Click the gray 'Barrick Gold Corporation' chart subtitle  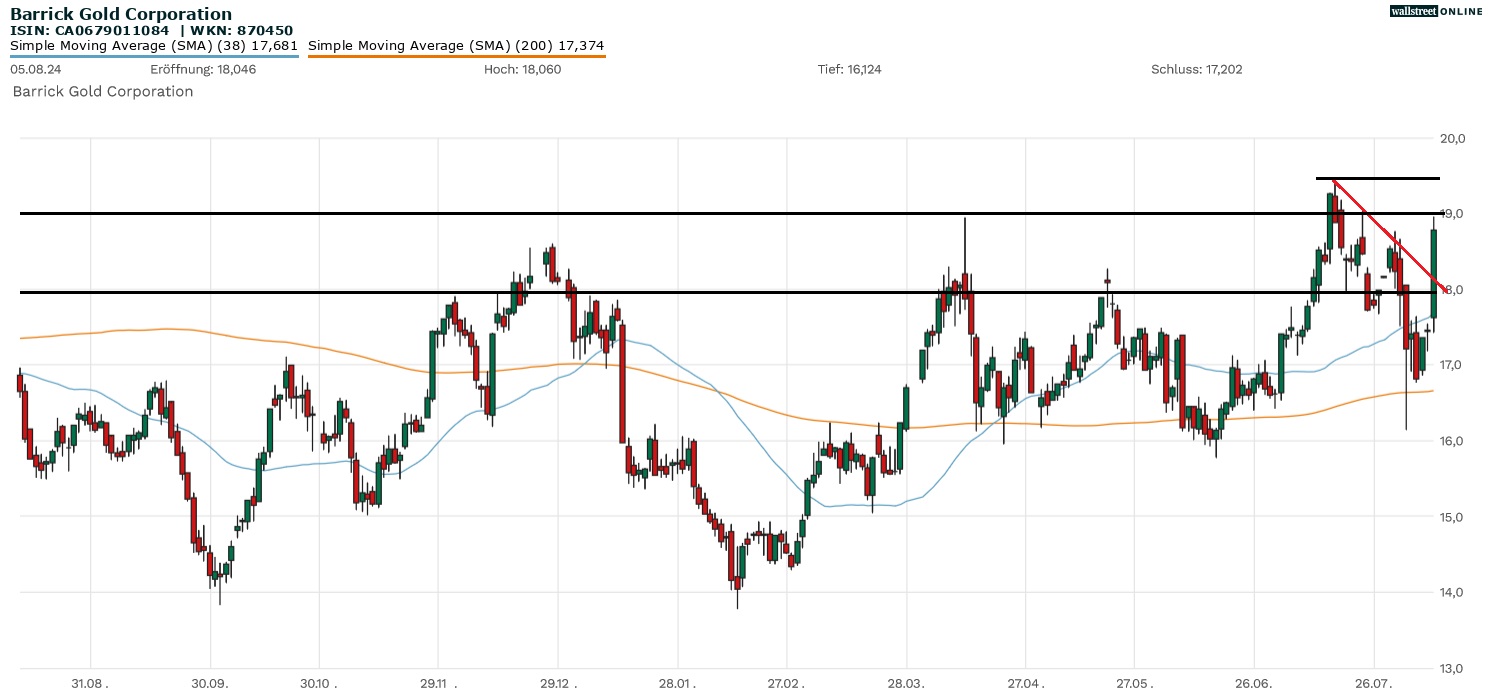[103, 91]
